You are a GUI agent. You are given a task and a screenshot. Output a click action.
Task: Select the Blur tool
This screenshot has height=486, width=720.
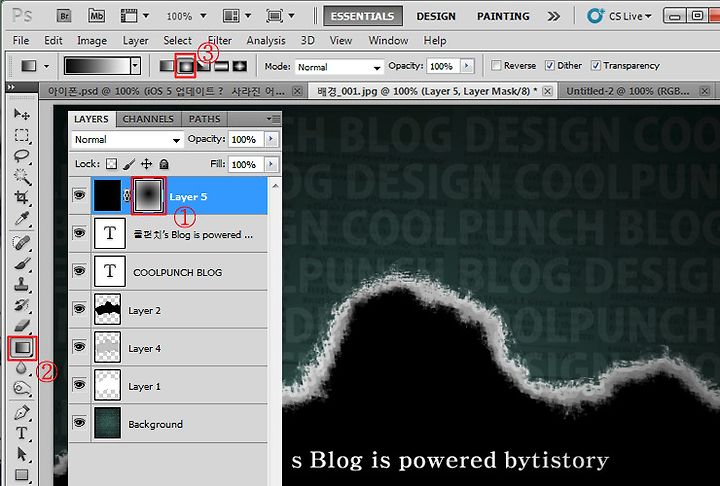(x=21, y=367)
